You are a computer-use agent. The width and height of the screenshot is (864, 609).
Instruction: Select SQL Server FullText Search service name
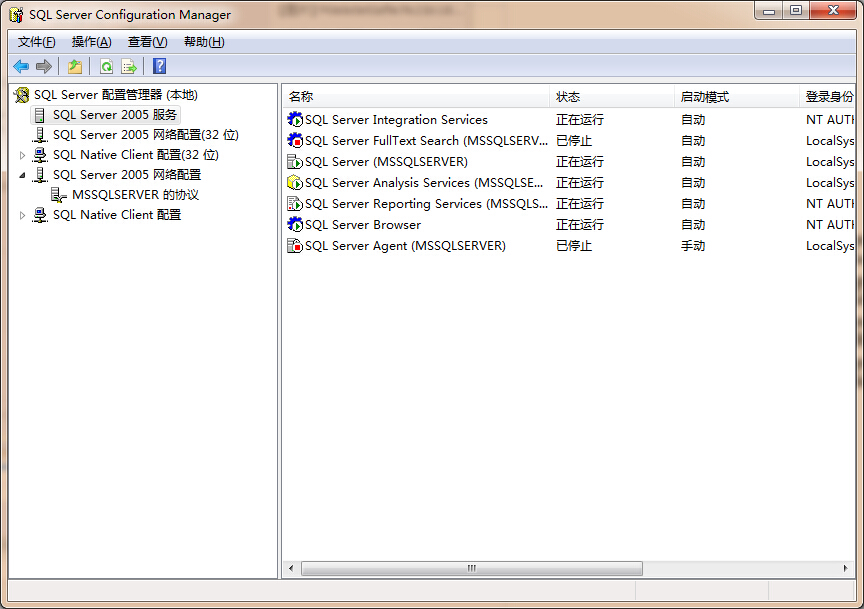click(x=426, y=141)
